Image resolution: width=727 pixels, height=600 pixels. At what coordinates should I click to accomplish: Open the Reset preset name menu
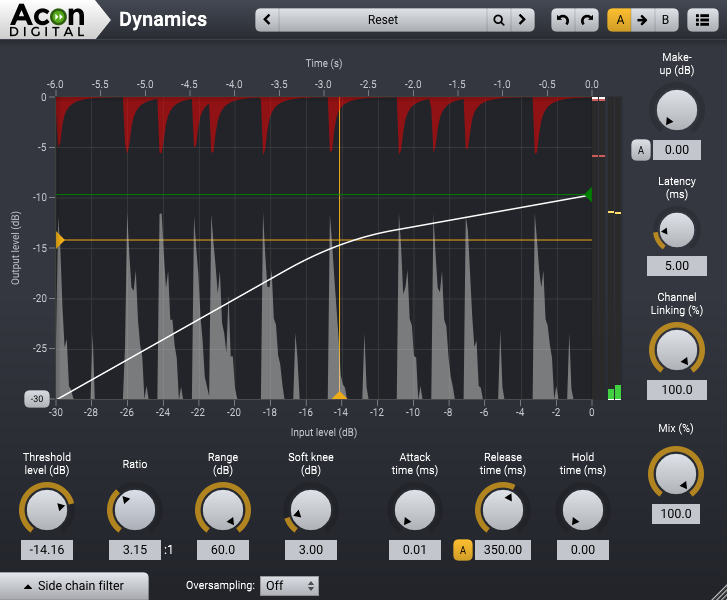382,20
